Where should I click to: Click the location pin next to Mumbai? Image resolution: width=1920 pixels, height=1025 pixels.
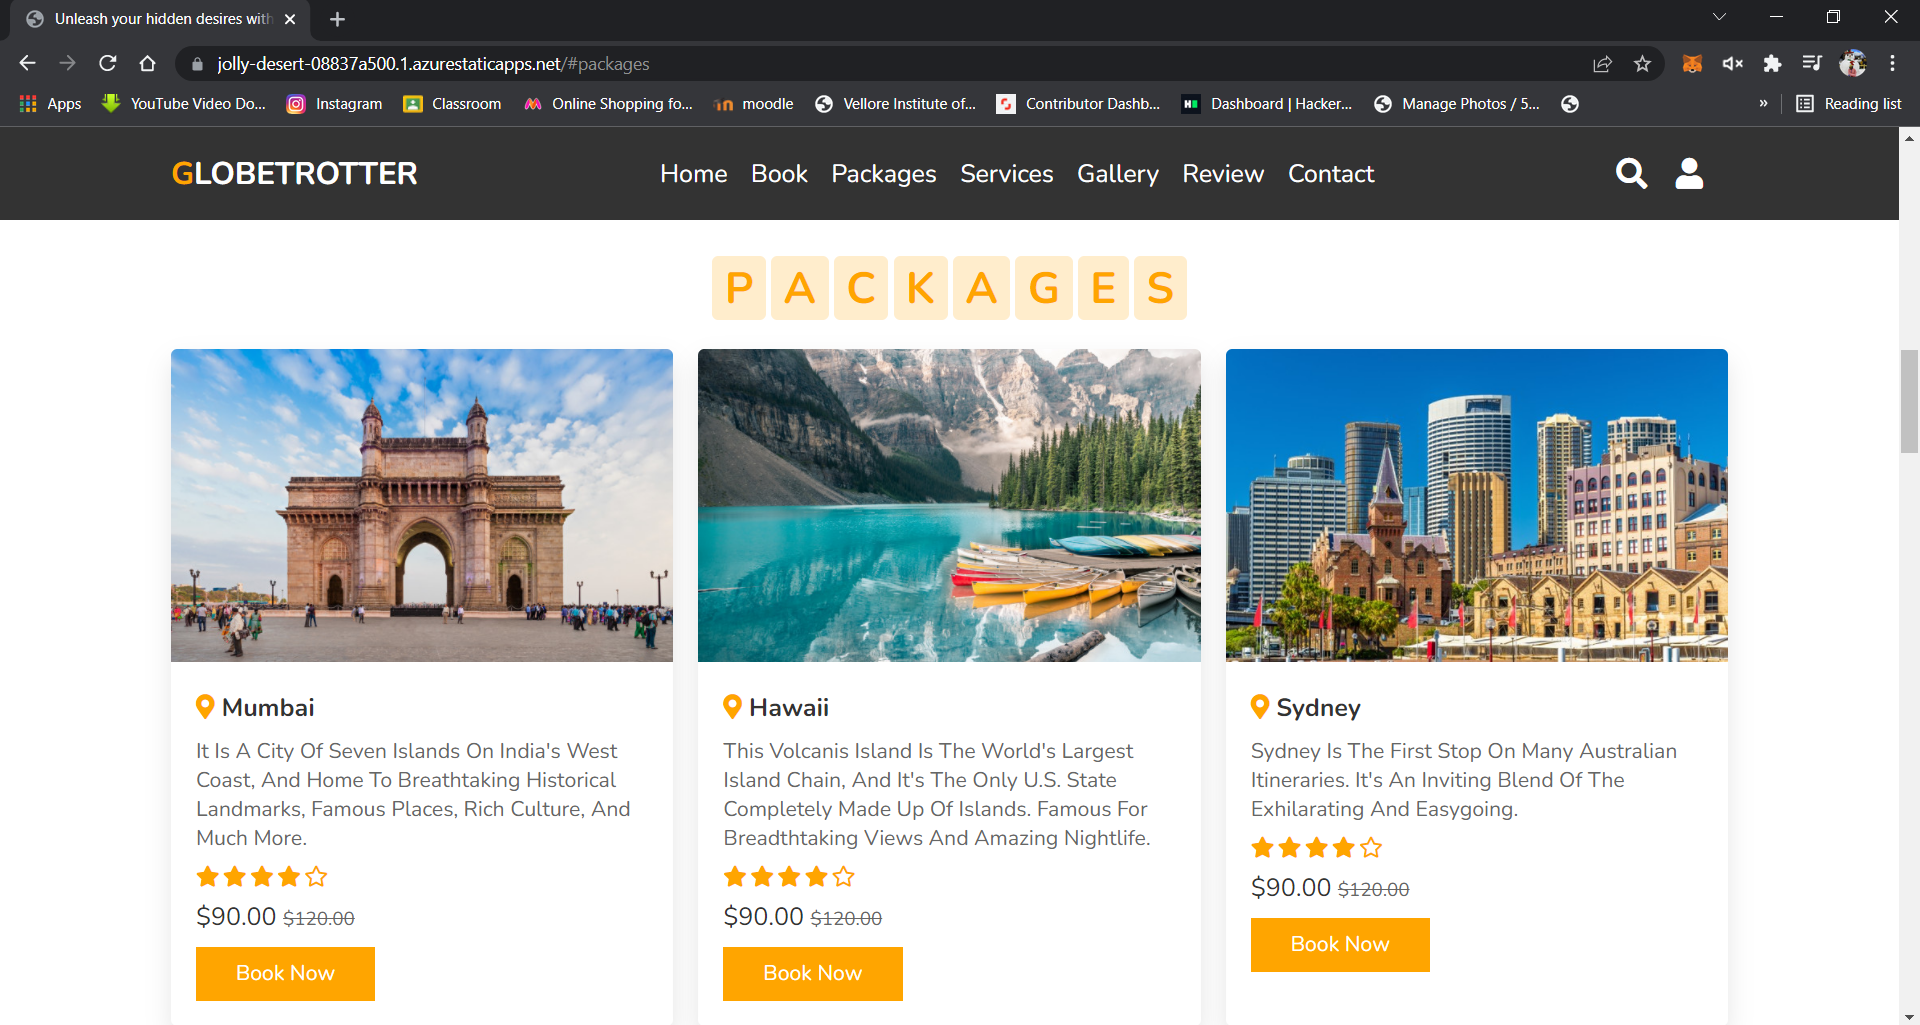(x=205, y=706)
